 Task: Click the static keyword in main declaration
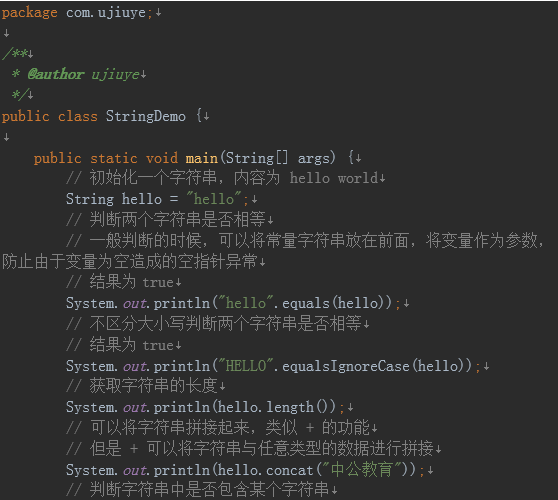point(114,158)
